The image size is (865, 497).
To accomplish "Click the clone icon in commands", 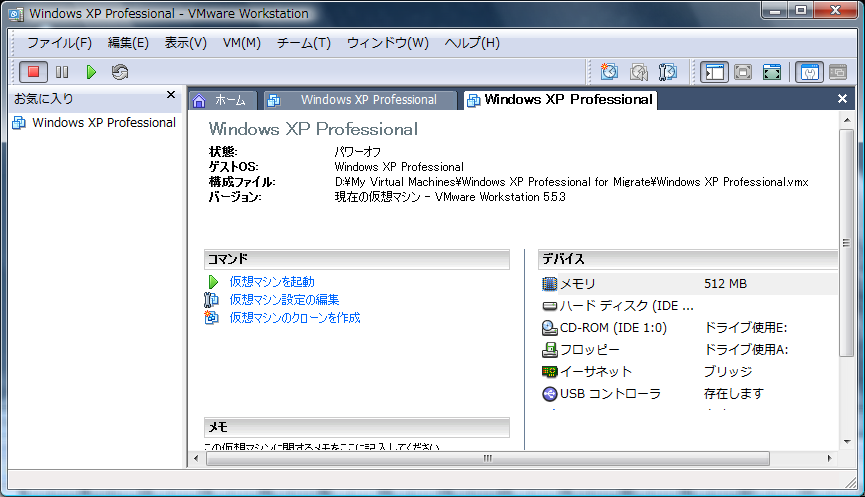I will pos(211,318).
